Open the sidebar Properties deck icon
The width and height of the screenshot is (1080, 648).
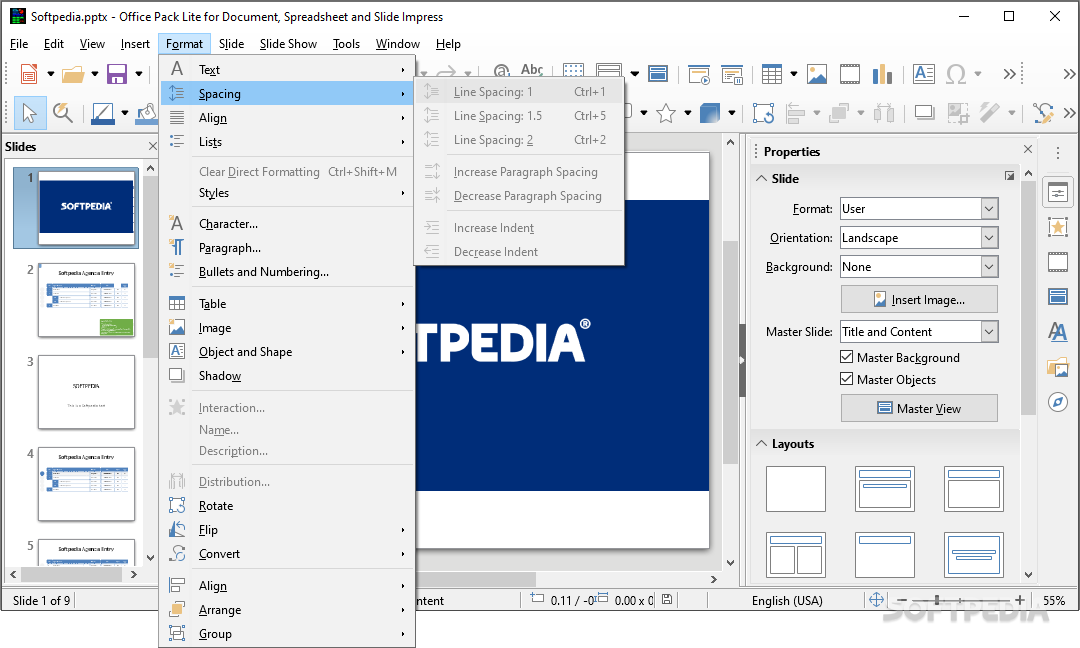pos(1058,194)
